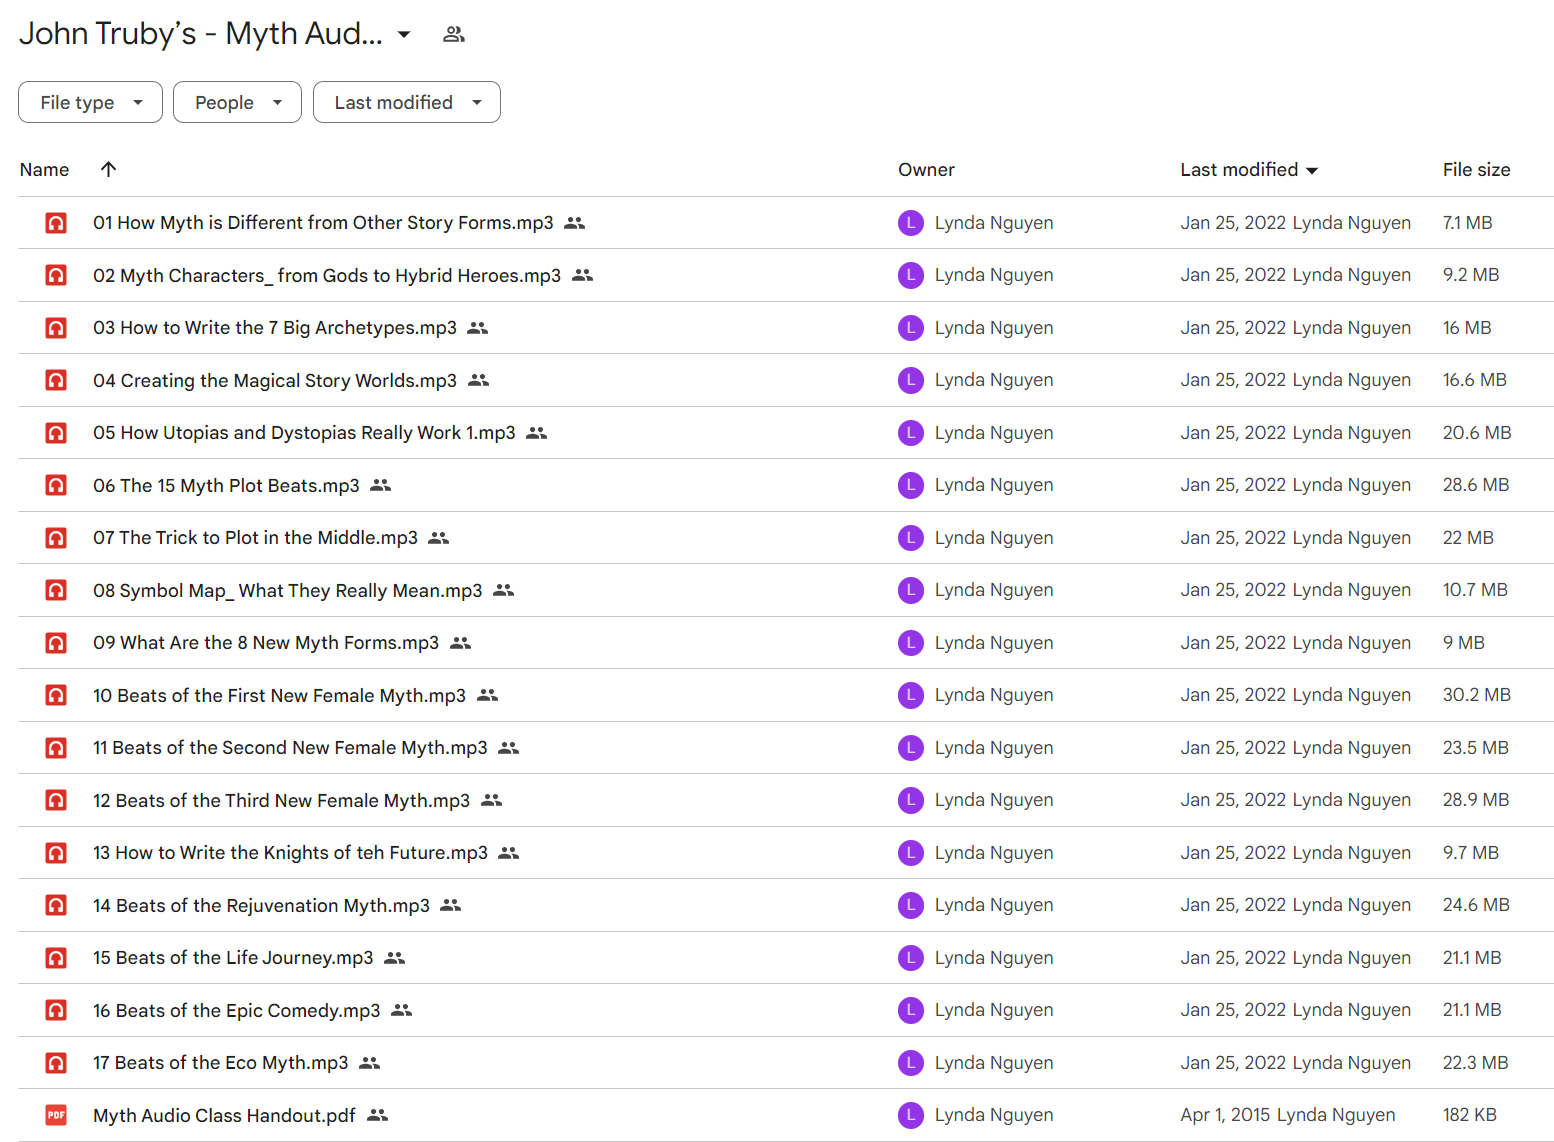This screenshot has height=1142, width=1554.
Task: Open the John Truby's Myth Audio folder dropdown
Action: pyautogui.click(x=404, y=34)
